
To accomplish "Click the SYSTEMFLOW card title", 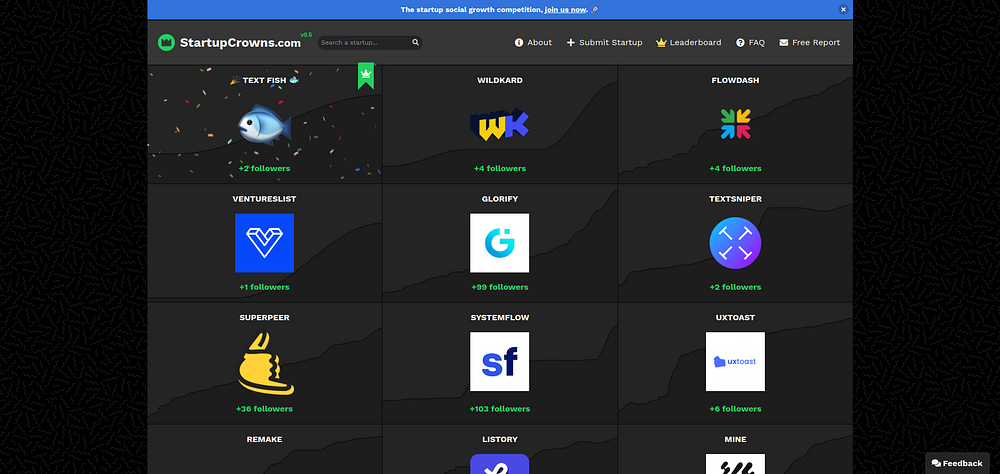I will [500, 318].
